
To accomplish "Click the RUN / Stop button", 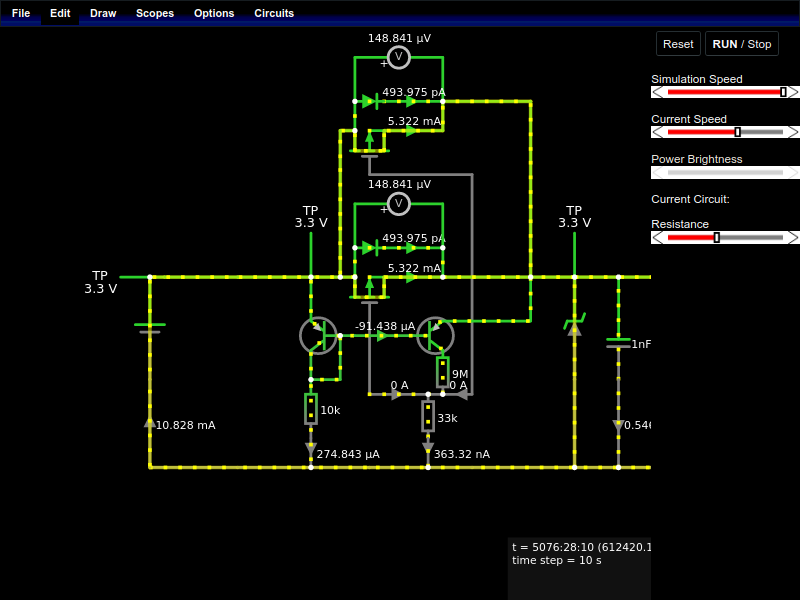I will pos(741,44).
